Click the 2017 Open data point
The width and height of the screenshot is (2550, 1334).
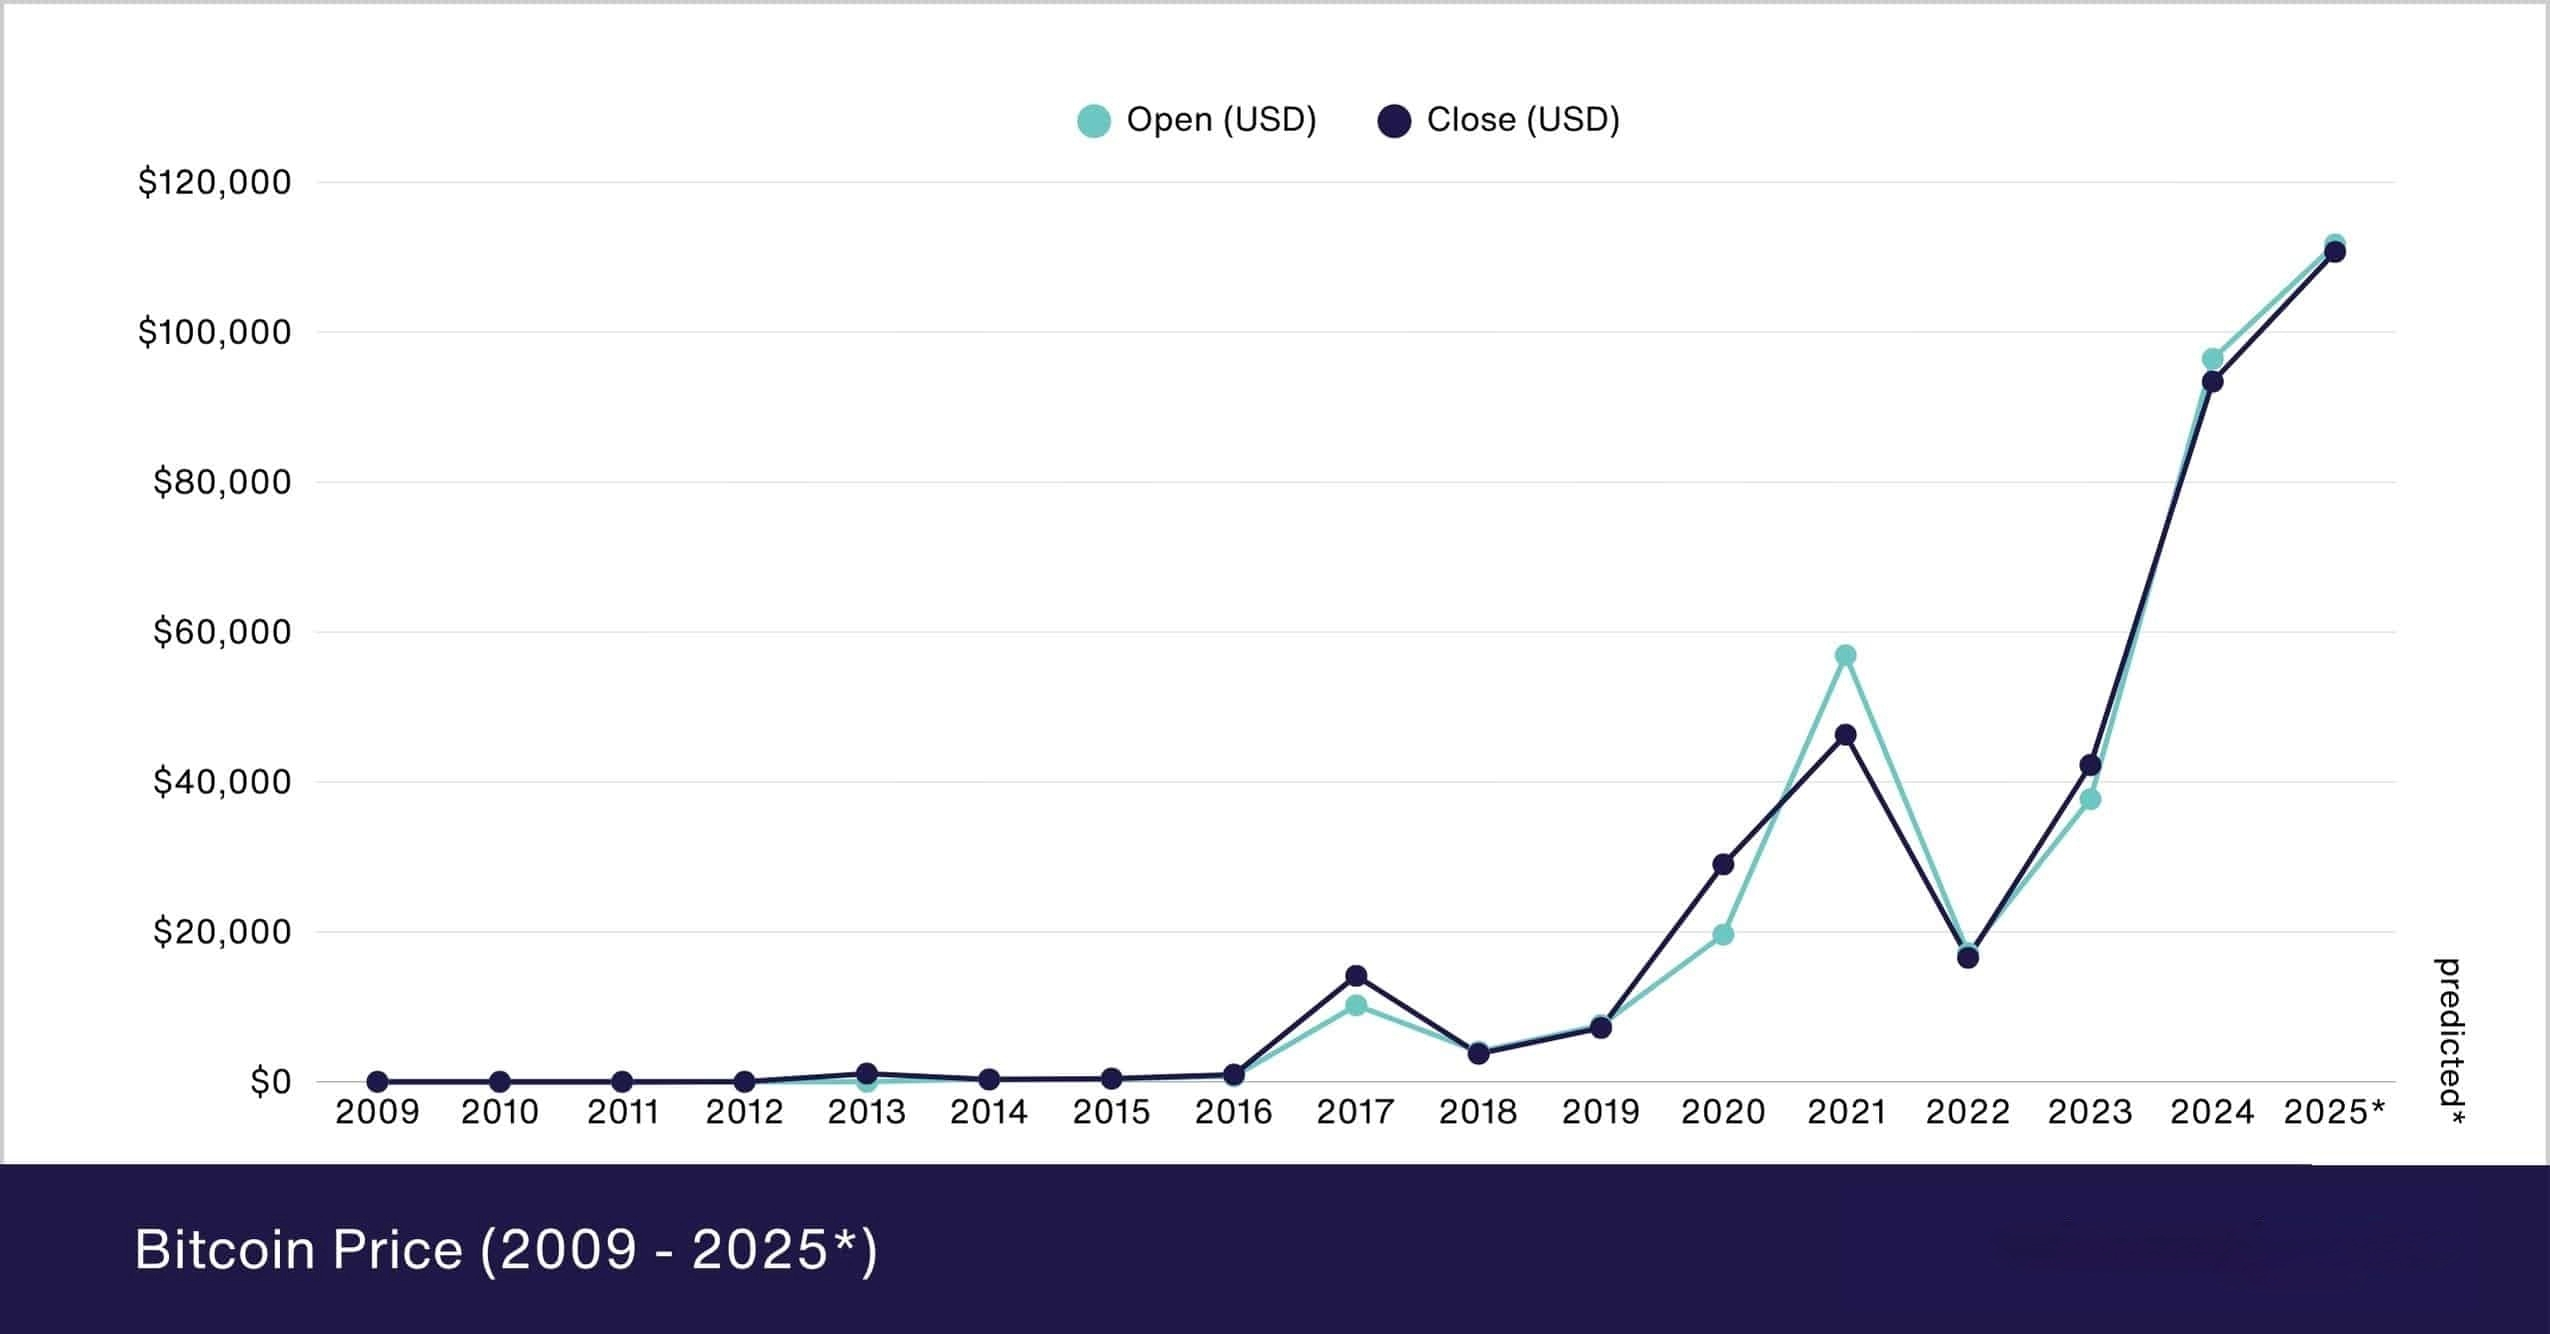(x=1356, y=1005)
